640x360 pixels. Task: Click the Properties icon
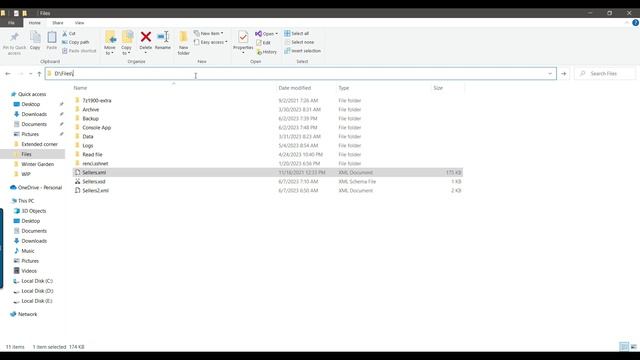coord(243,38)
